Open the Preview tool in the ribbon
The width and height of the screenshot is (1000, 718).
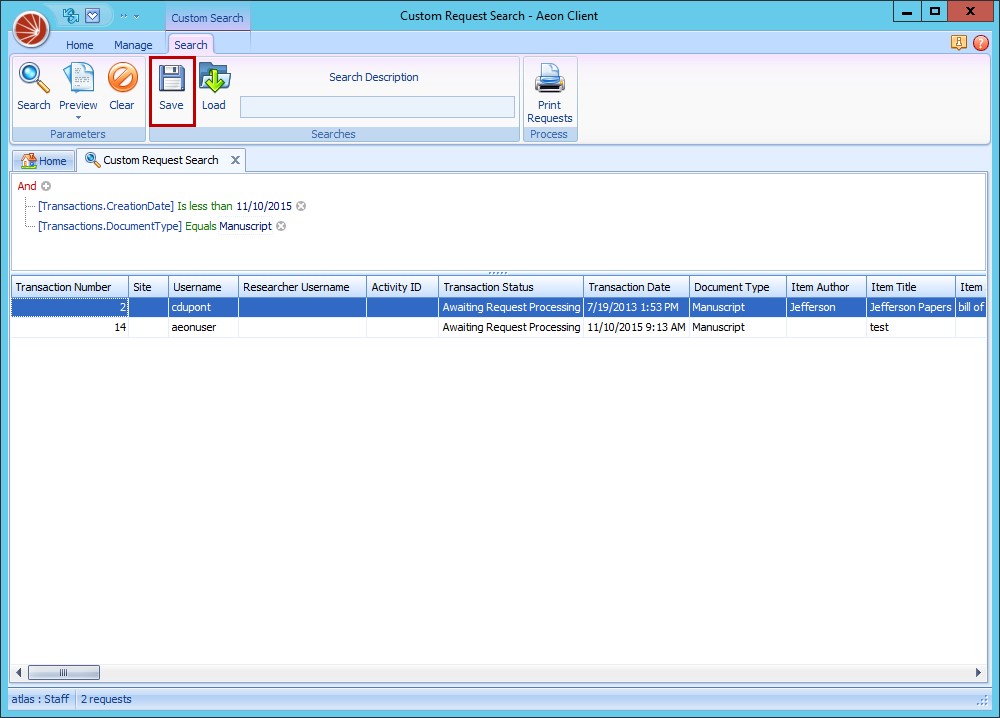click(x=78, y=83)
